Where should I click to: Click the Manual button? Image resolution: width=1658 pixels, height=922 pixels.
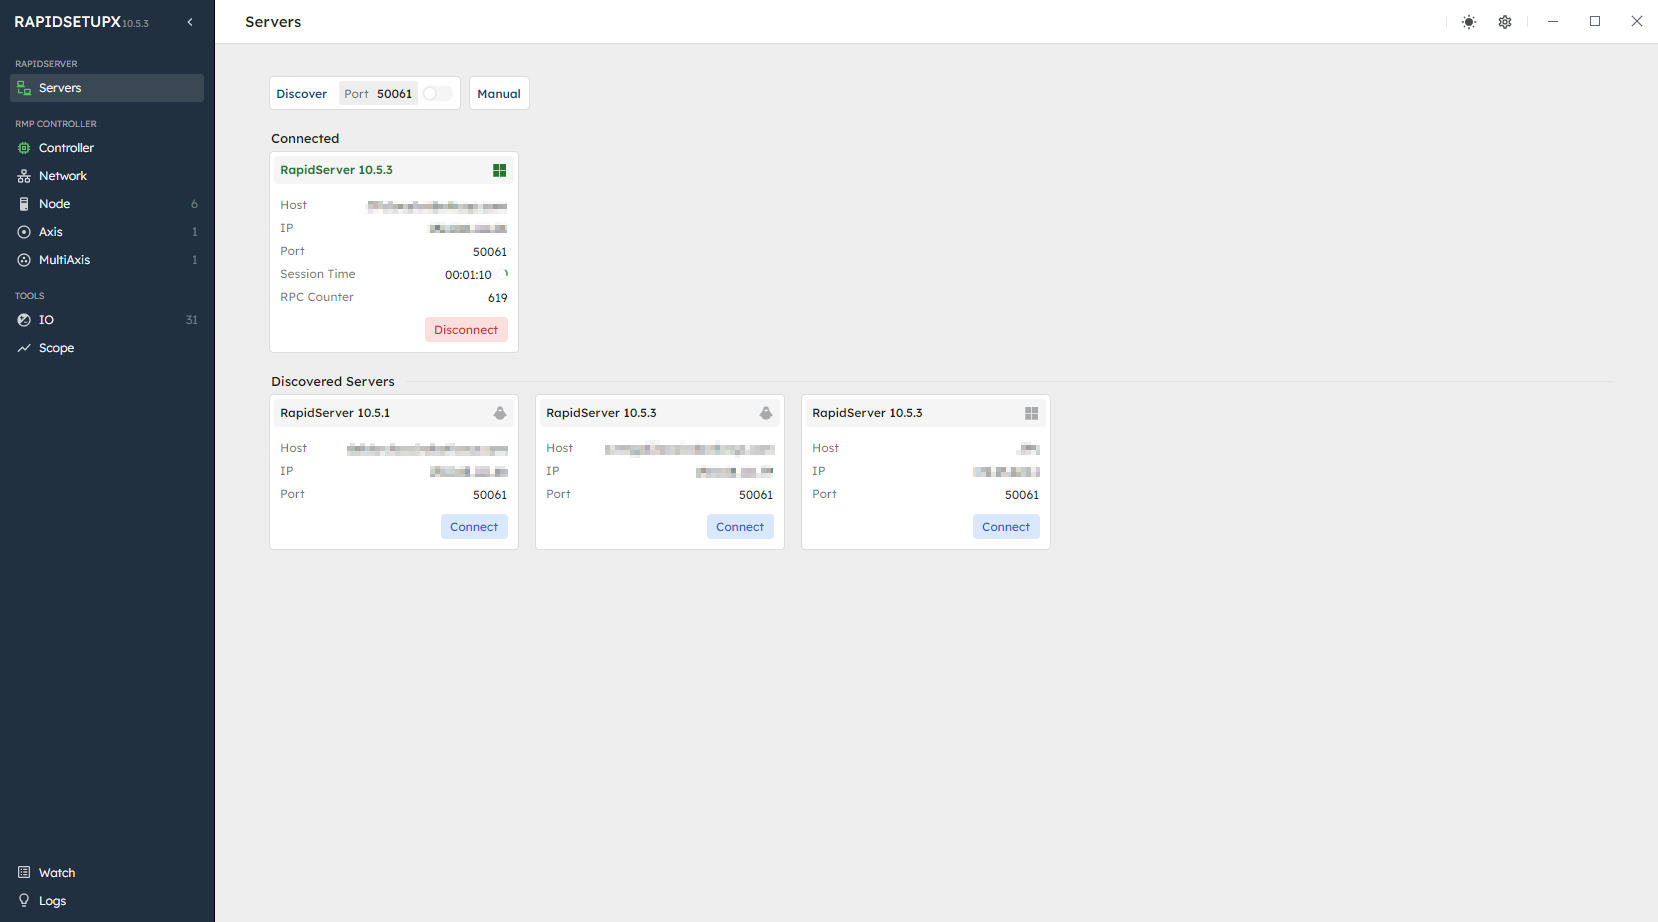coord(499,93)
